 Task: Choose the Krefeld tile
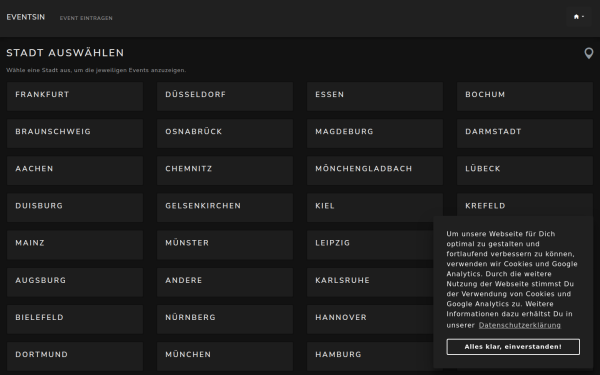click(x=525, y=205)
